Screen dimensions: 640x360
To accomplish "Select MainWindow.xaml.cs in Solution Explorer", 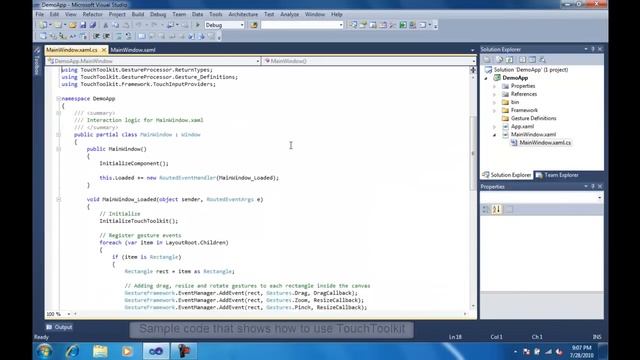I will pyautogui.click(x=545, y=142).
